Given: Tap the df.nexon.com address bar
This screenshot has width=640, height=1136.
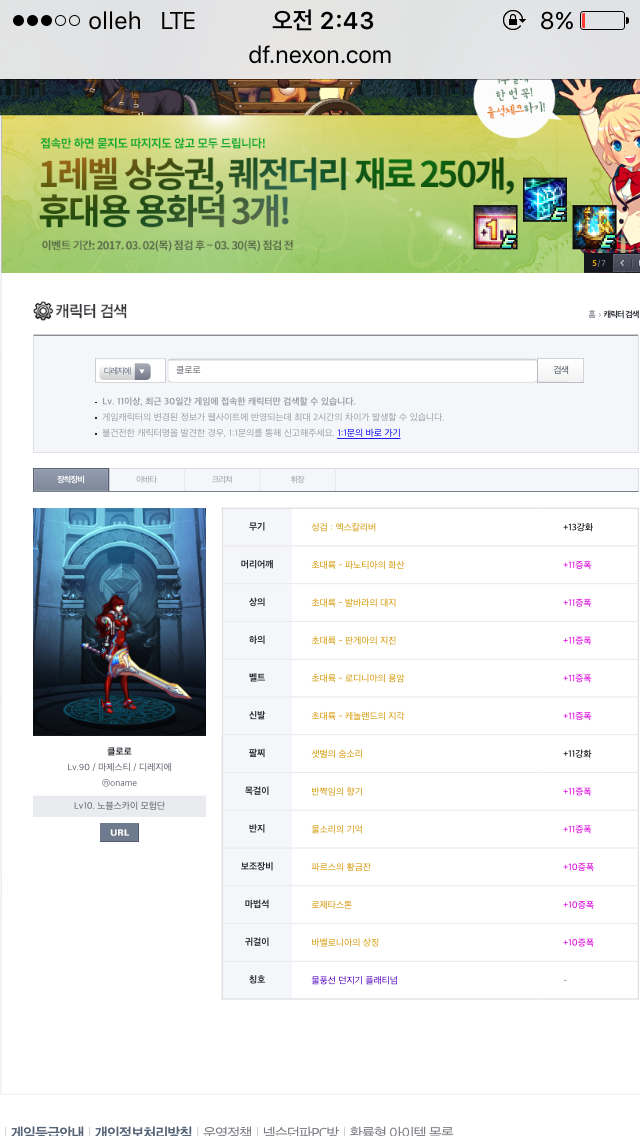Looking at the screenshot, I should click(320, 55).
